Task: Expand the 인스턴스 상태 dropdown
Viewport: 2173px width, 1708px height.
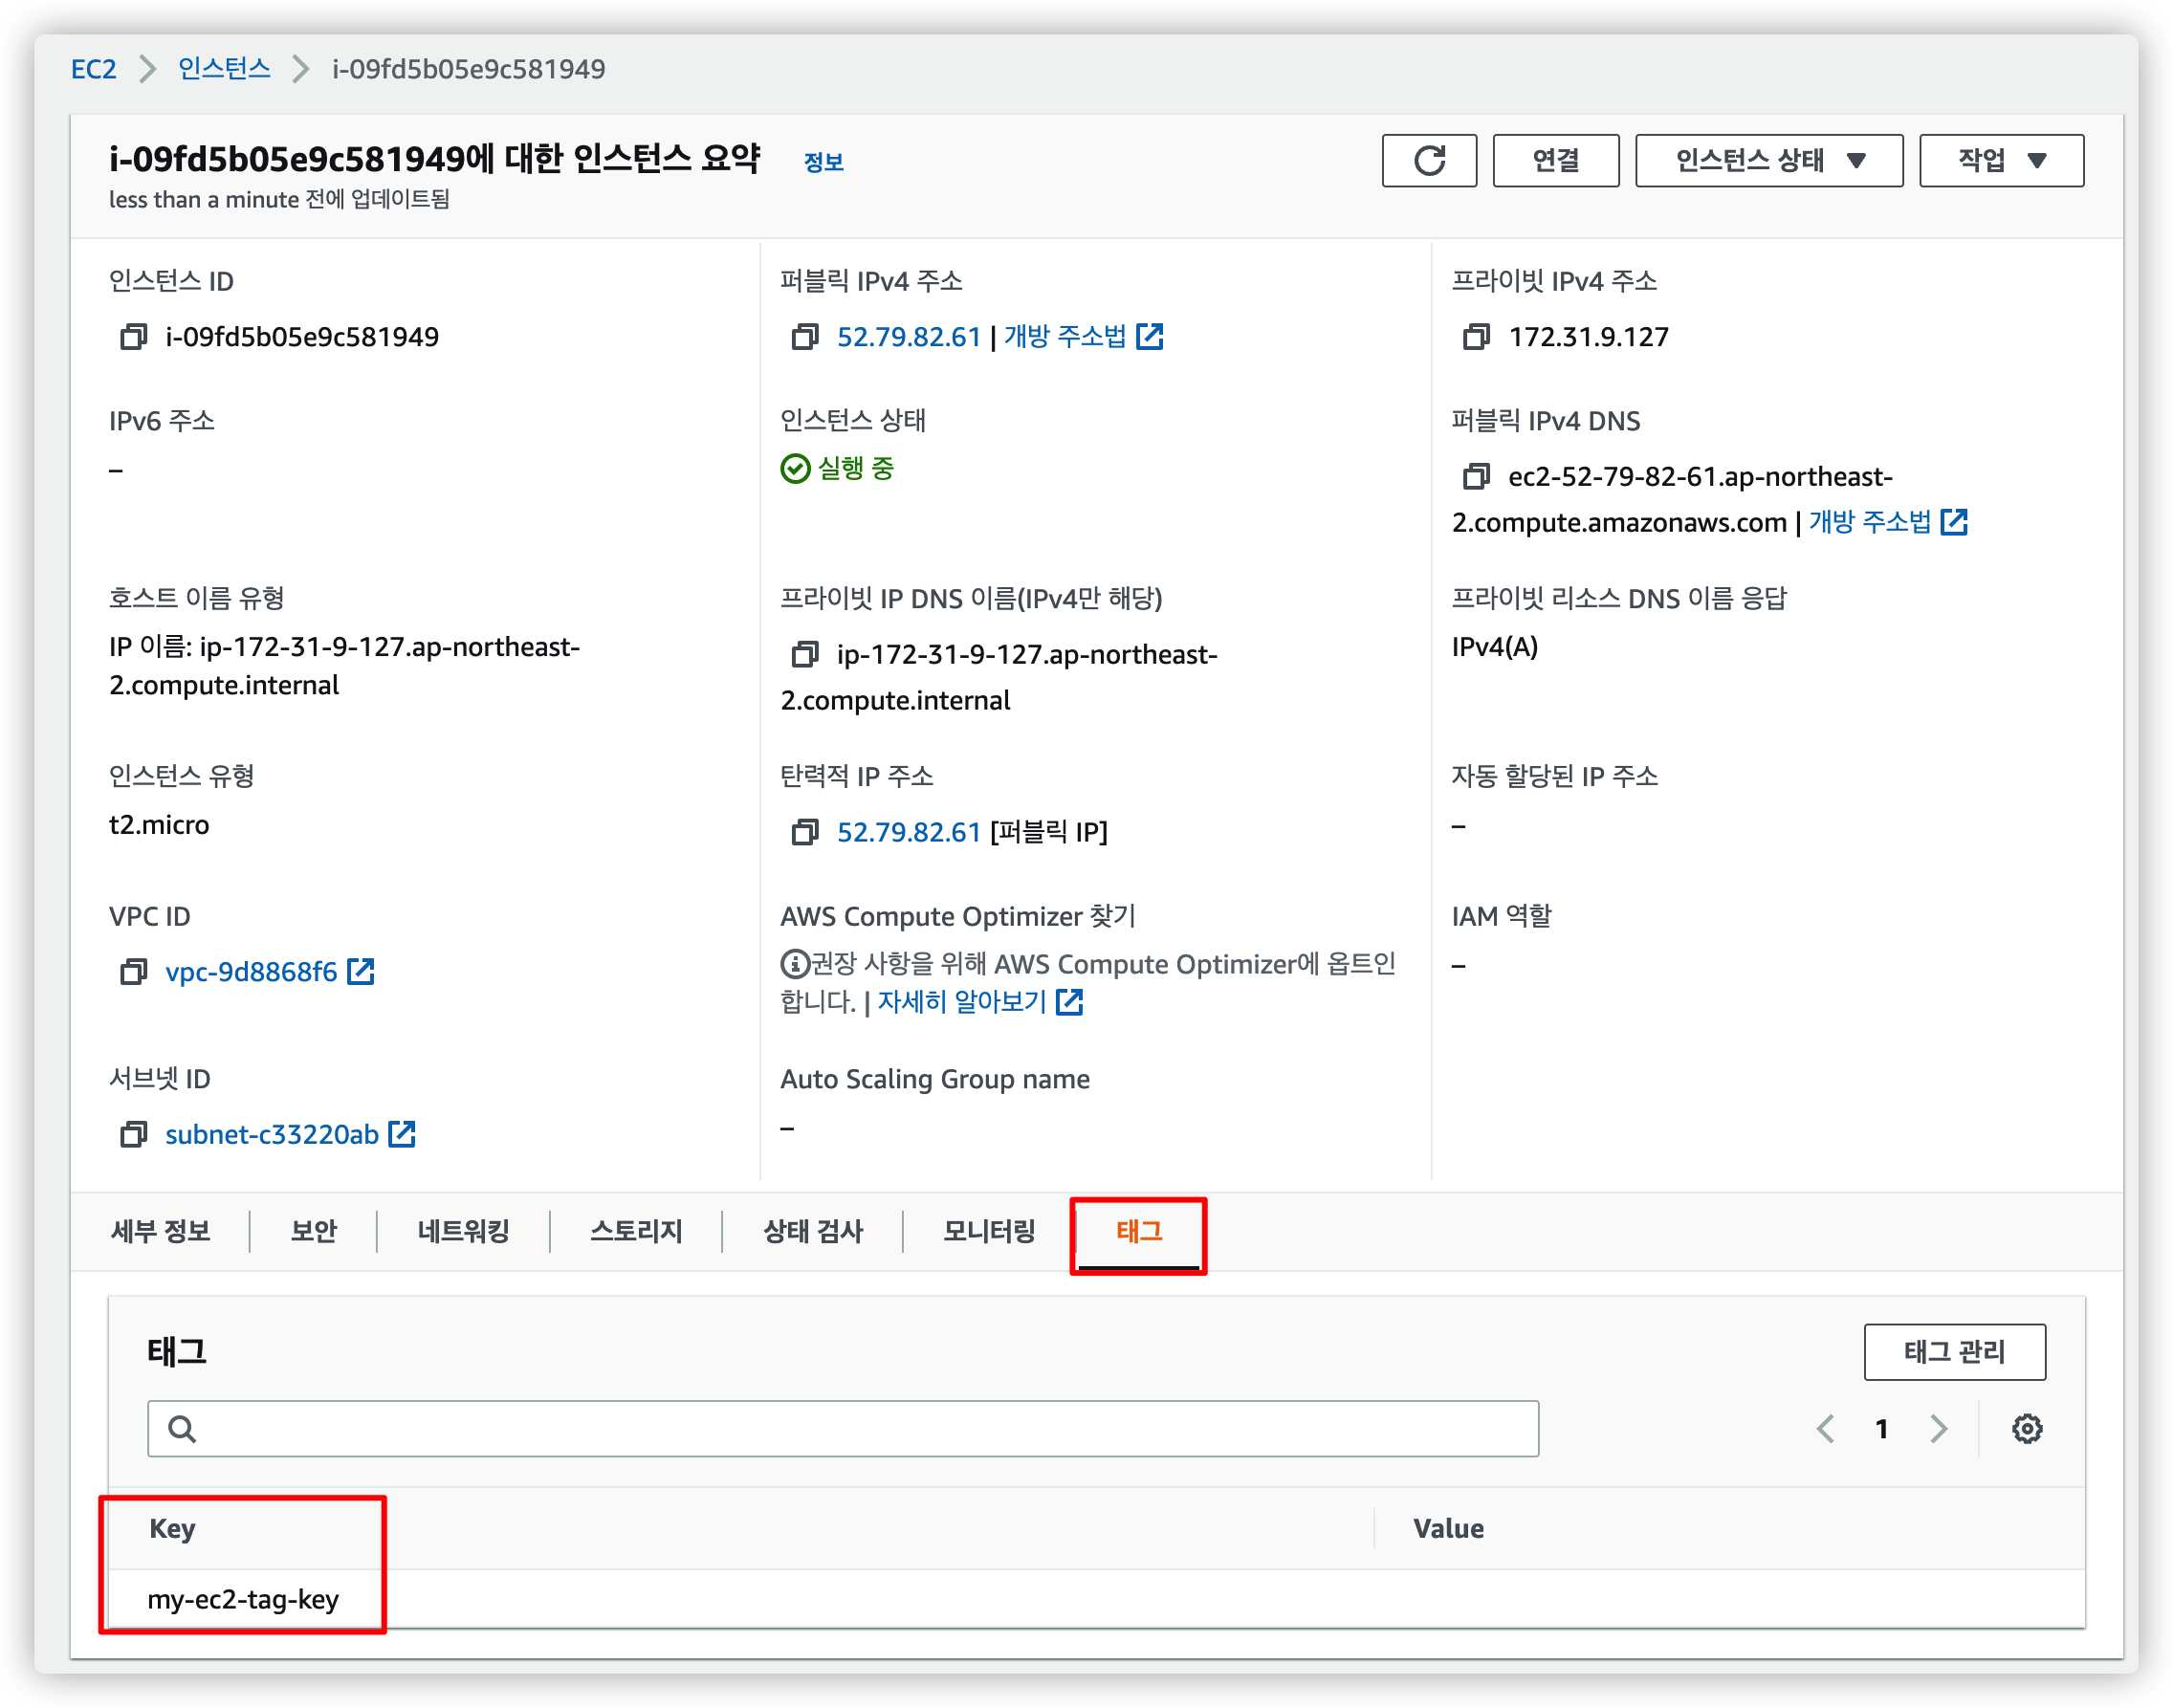Action: (x=1768, y=160)
